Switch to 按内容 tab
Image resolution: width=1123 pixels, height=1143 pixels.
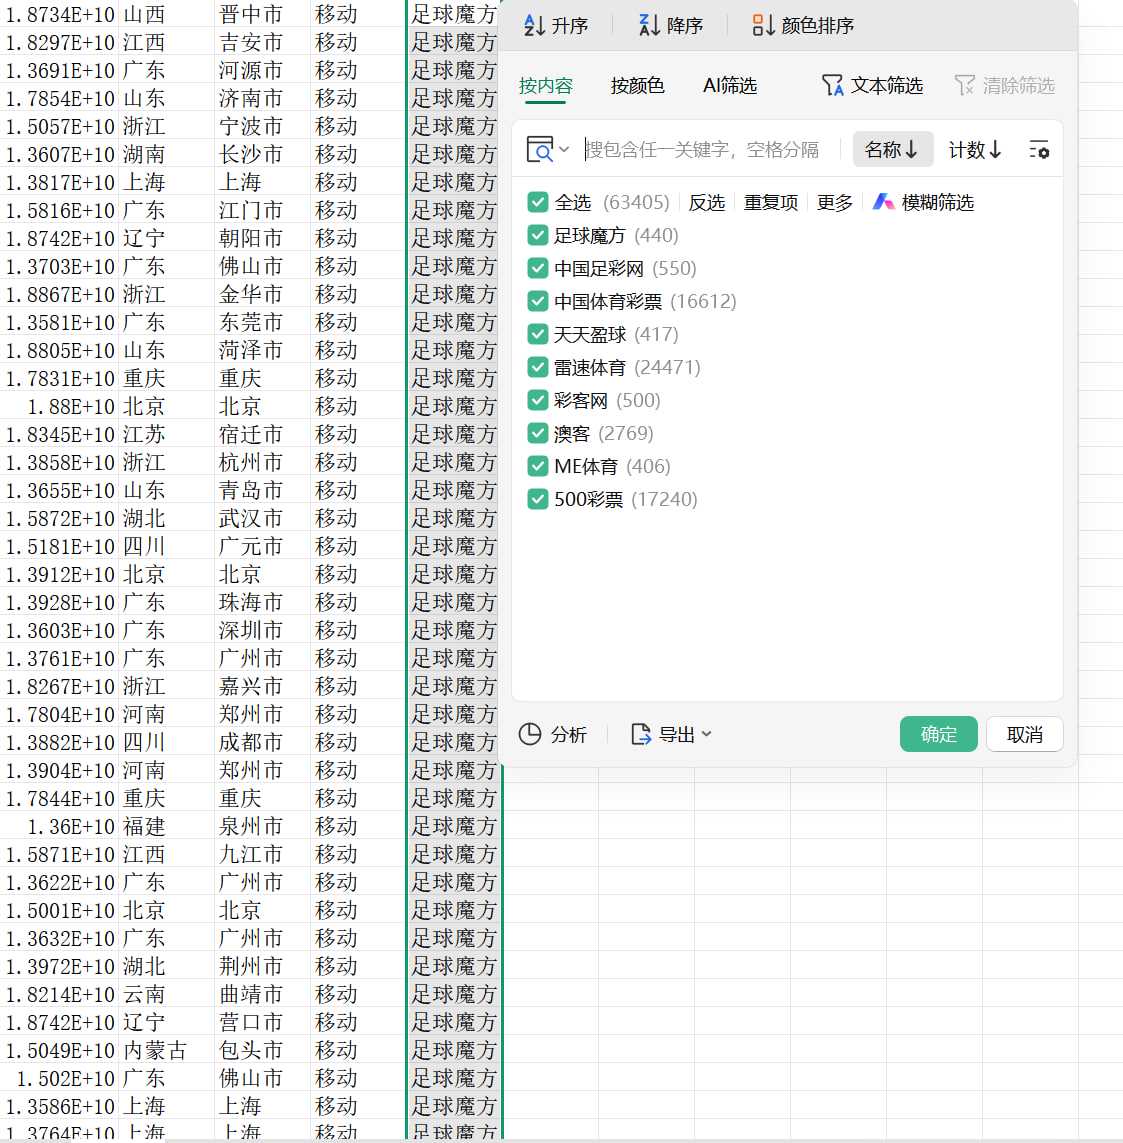click(546, 86)
